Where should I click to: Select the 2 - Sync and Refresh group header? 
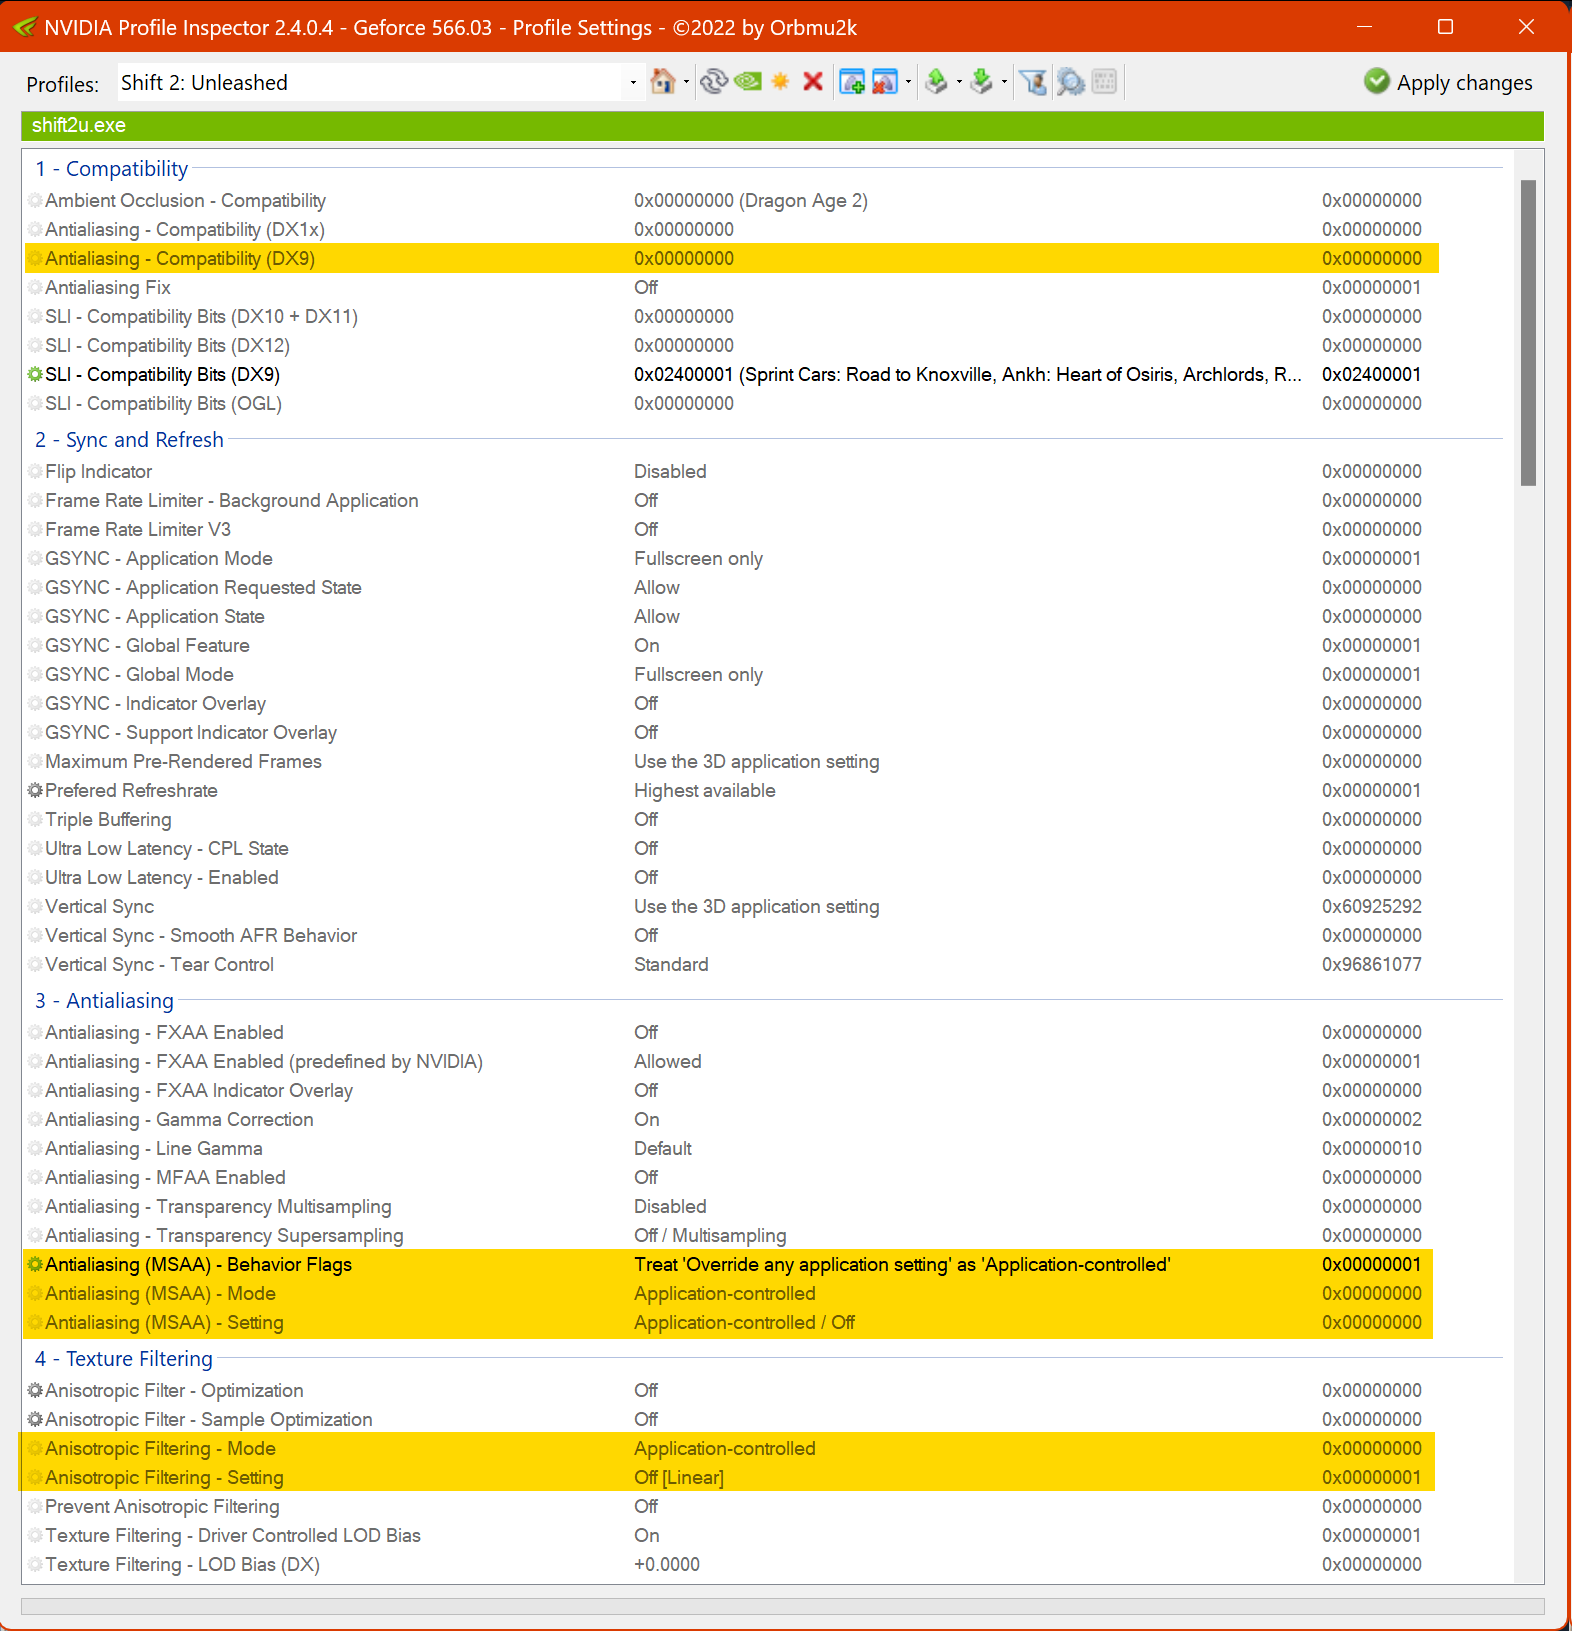(129, 439)
